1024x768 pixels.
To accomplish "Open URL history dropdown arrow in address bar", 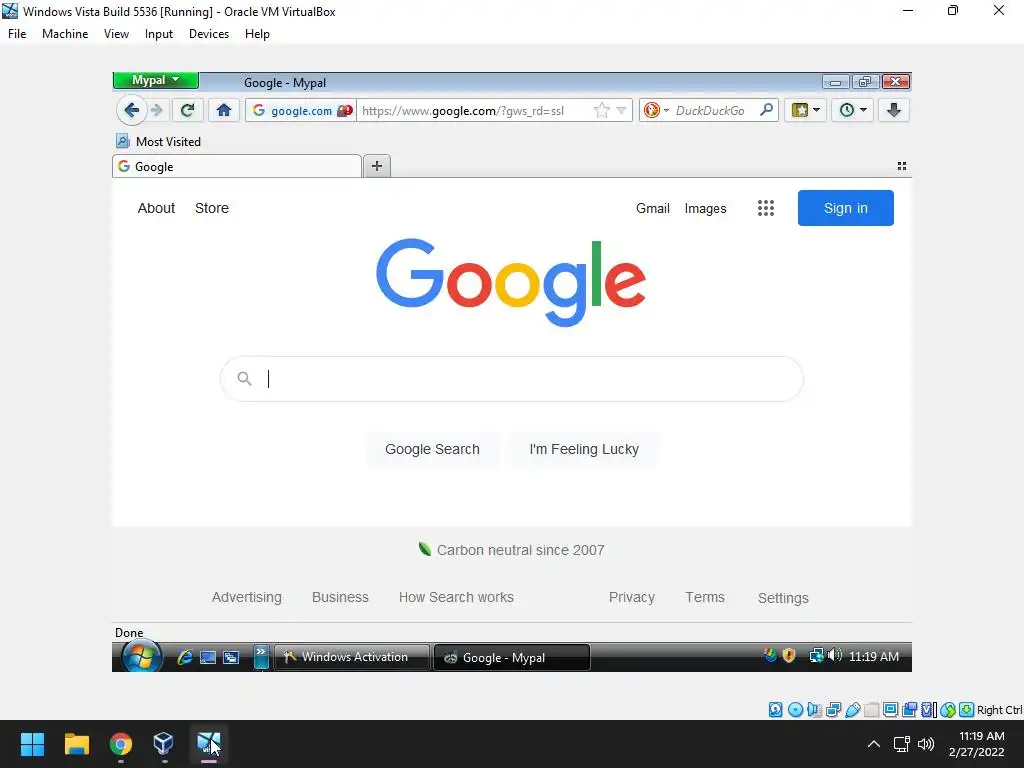I will [622, 110].
